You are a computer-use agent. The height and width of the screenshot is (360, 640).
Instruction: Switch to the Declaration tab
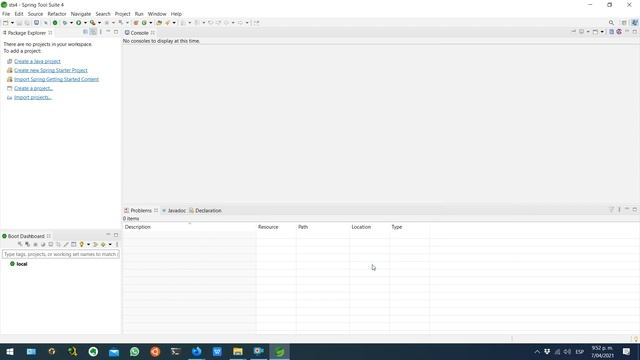click(205, 211)
